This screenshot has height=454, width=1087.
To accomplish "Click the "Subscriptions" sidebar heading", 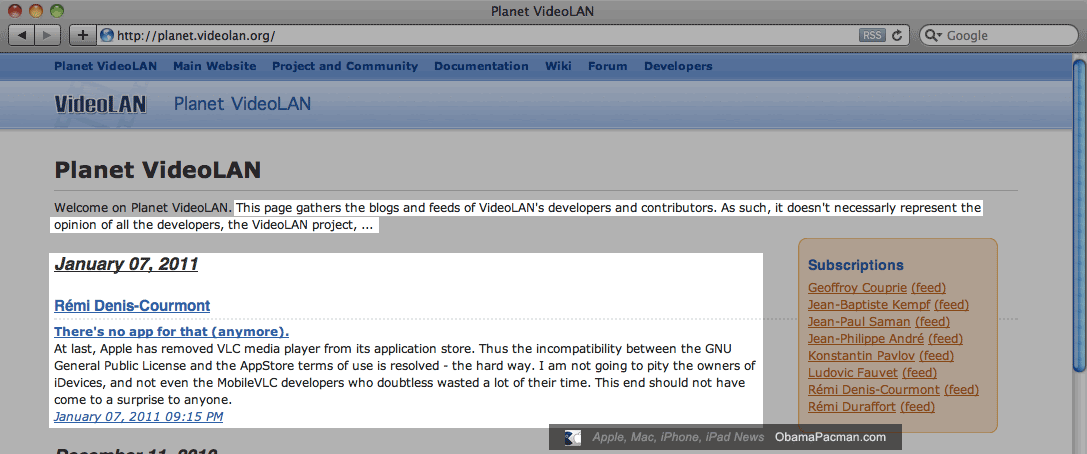I will (855, 265).
